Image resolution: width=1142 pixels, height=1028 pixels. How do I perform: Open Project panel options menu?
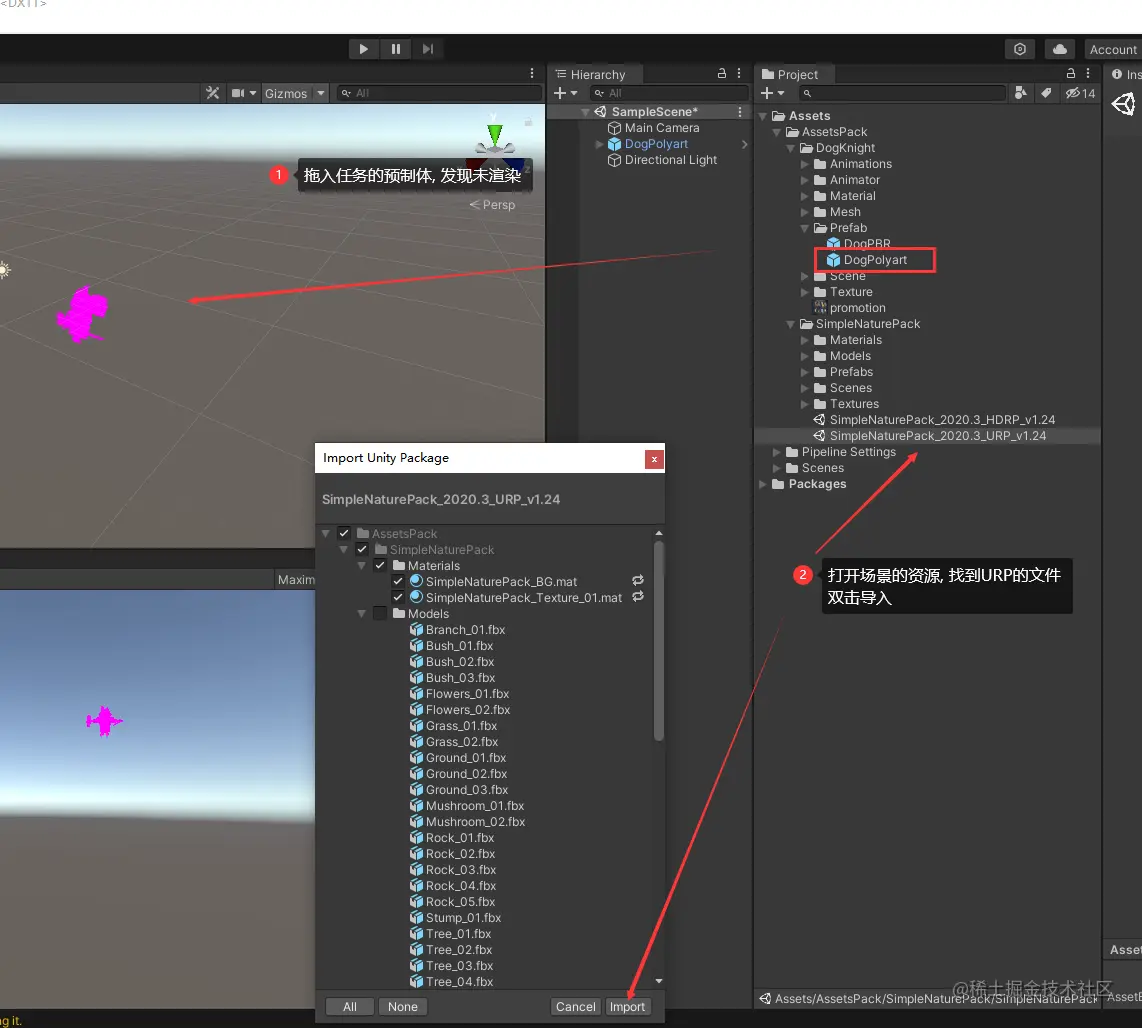(1088, 74)
